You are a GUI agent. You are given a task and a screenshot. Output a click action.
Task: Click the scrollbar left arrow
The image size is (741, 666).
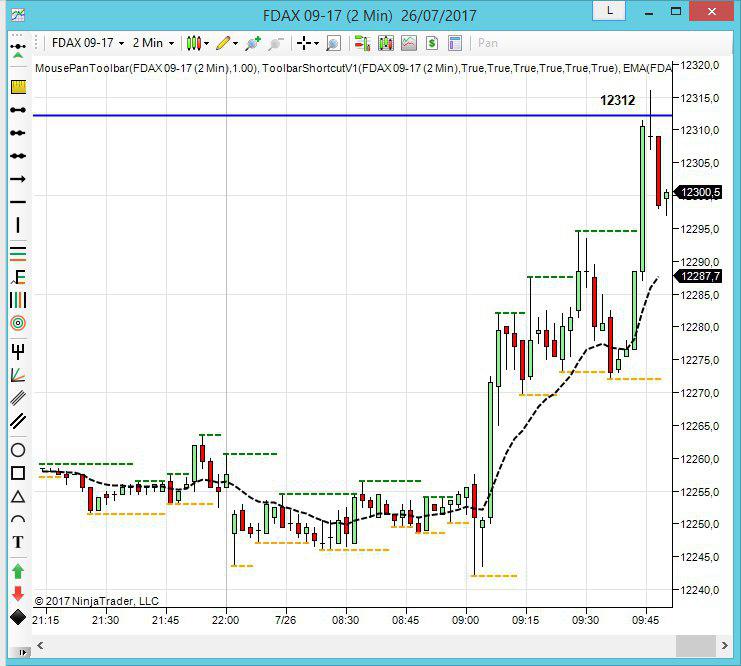[x=40, y=645]
